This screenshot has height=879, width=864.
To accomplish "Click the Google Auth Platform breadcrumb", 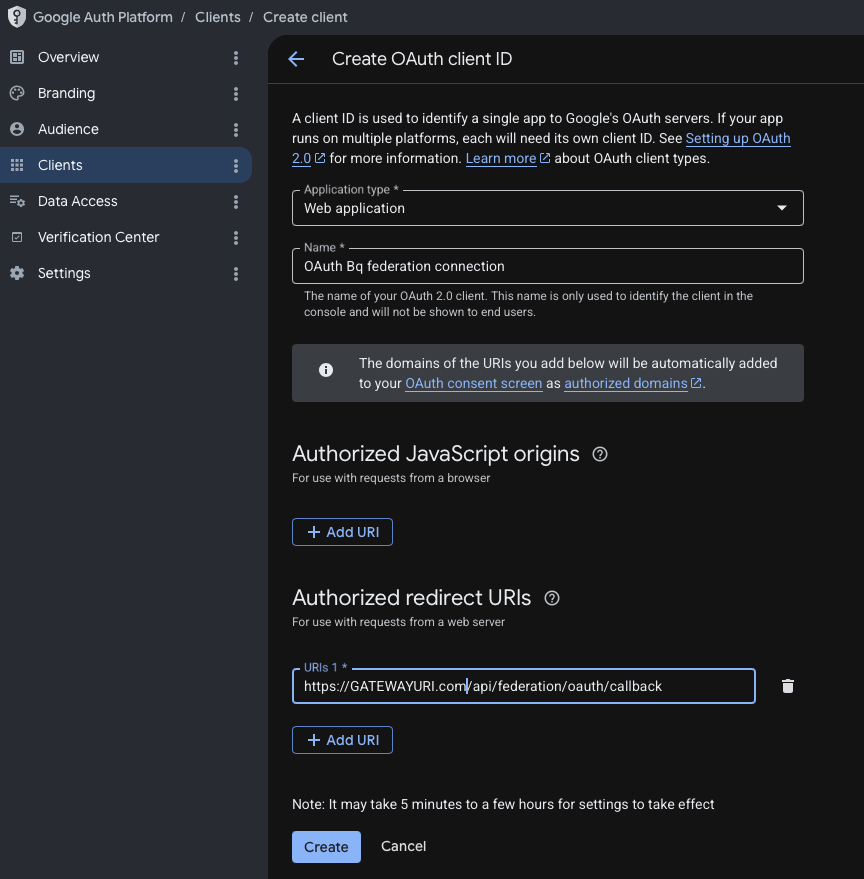I will (x=103, y=17).
